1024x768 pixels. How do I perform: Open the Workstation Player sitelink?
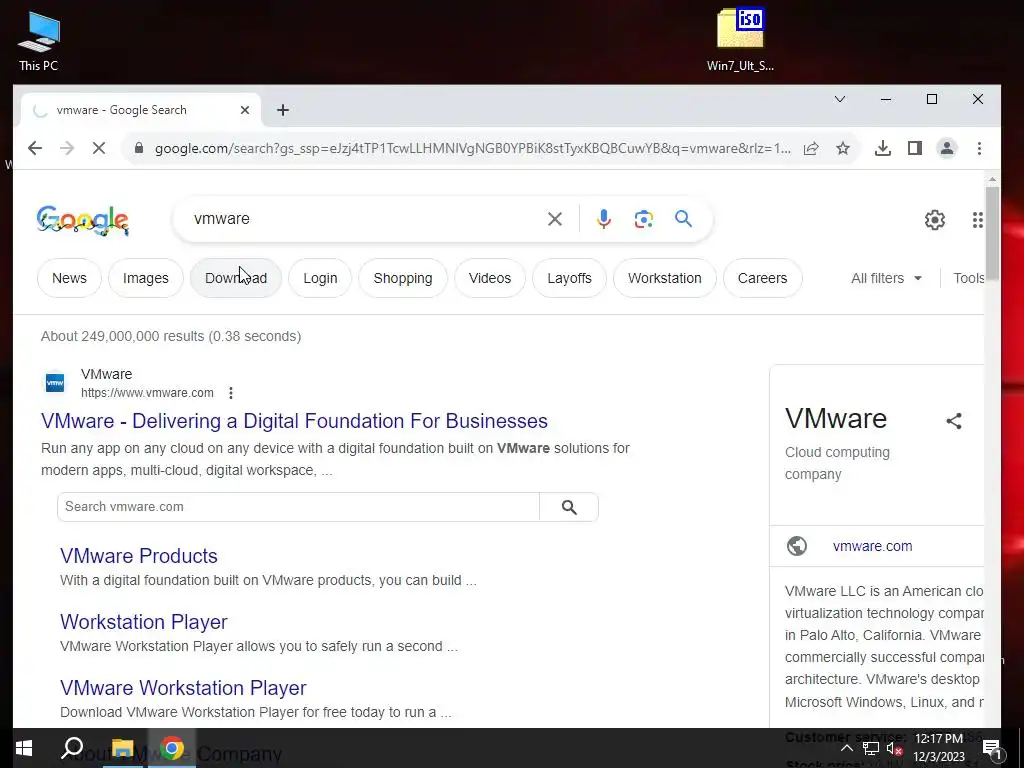click(x=144, y=622)
